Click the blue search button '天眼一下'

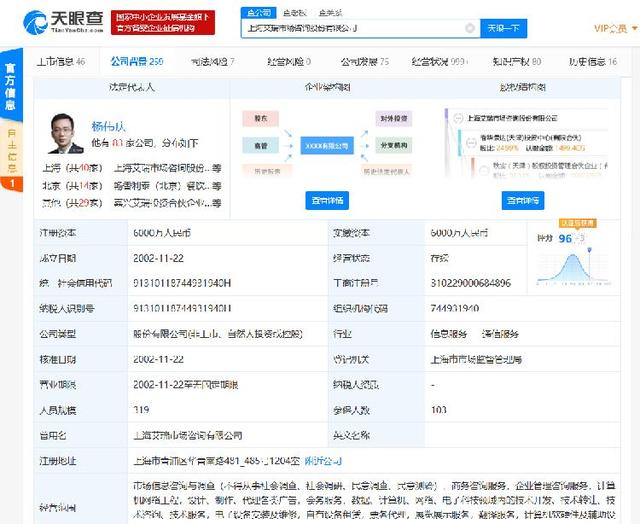pyautogui.click(x=503, y=28)
